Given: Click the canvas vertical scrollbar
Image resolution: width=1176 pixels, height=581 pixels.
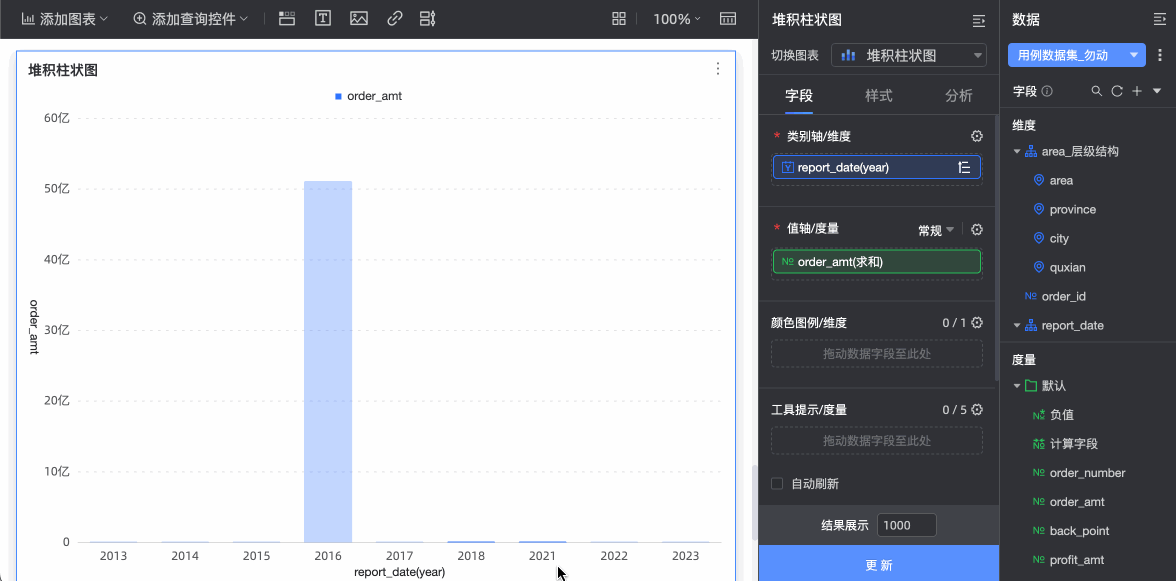Looking at the screenshot, I should (x=754, y=502).
